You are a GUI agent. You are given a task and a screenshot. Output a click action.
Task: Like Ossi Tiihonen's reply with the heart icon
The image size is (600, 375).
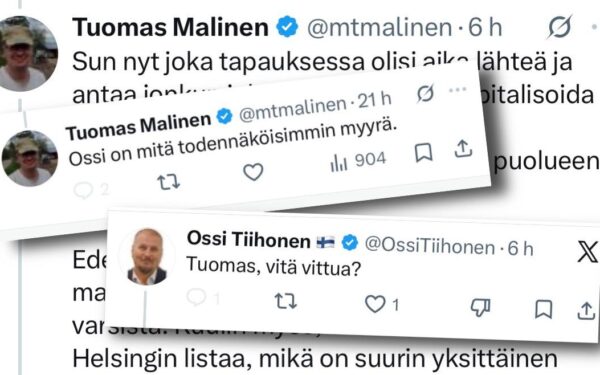(375, 304)
